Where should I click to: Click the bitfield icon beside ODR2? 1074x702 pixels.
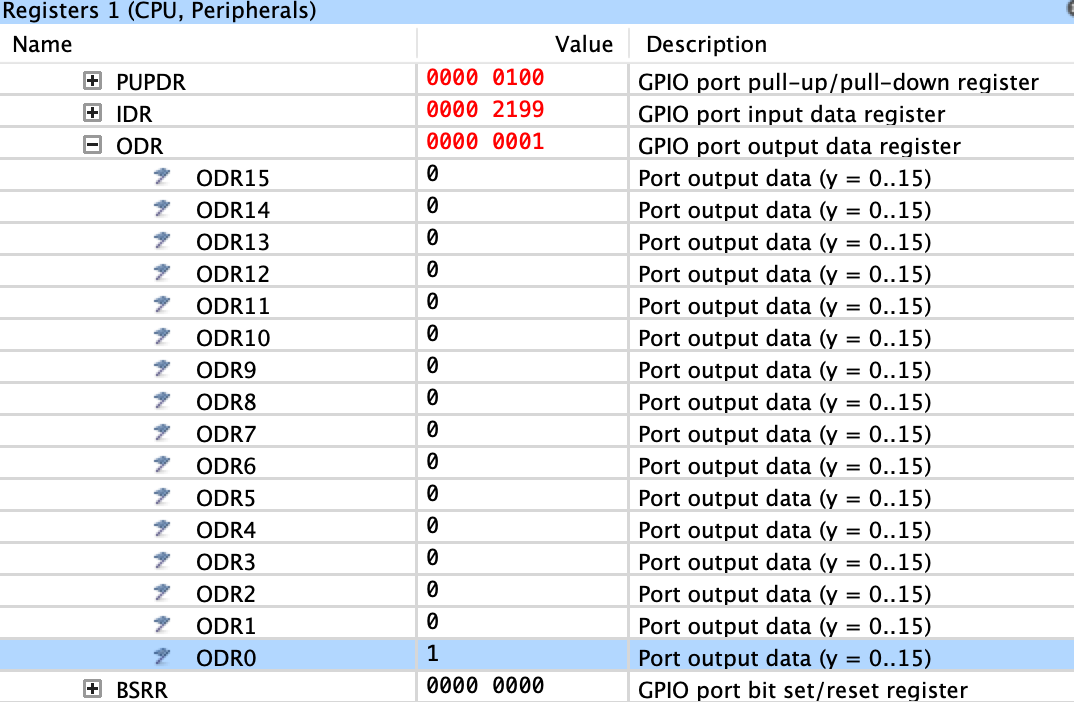[162, 592]
